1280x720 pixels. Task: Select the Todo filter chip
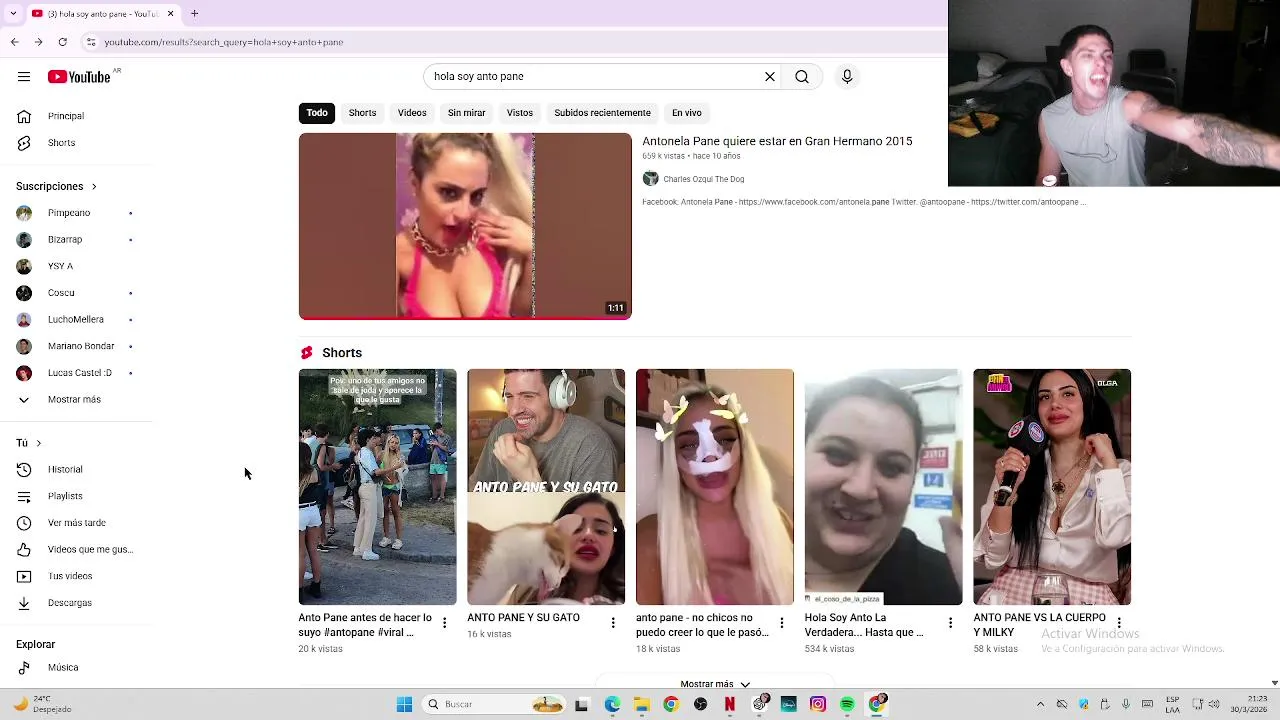pyautogui.click(x=317, y=113)
